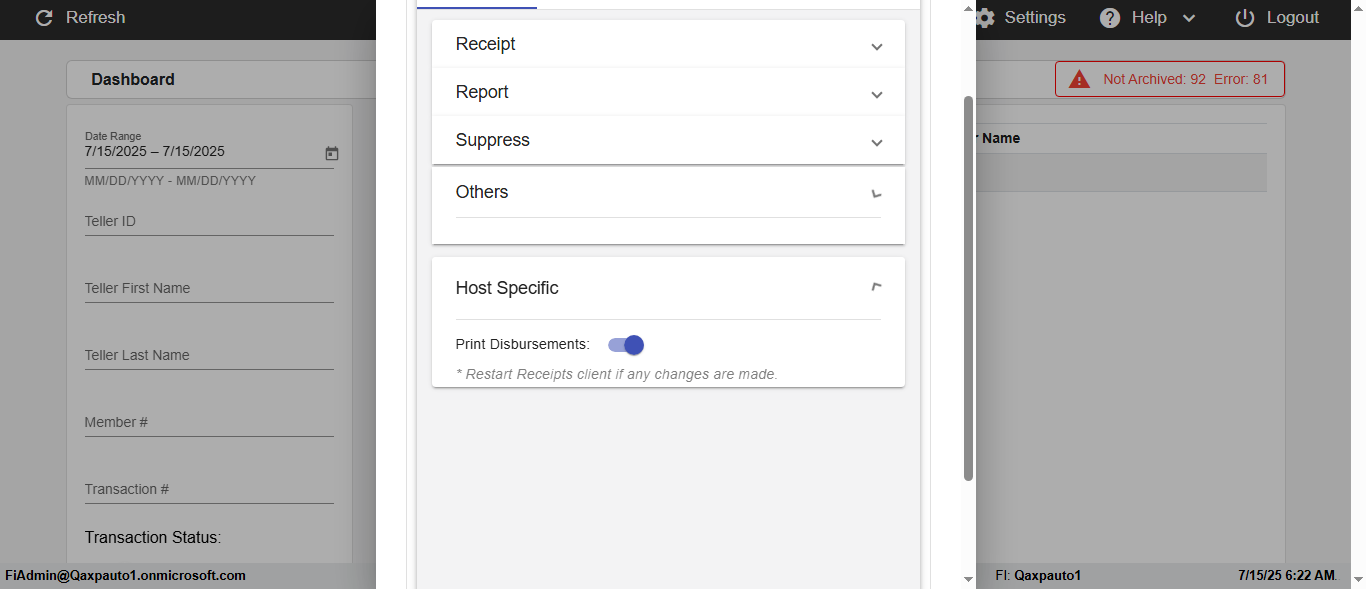The height and width of the screenshot is (589, 1366).
Task: Expand the Report section chevron
Action: pyautogui.click(x=877, y=95)
